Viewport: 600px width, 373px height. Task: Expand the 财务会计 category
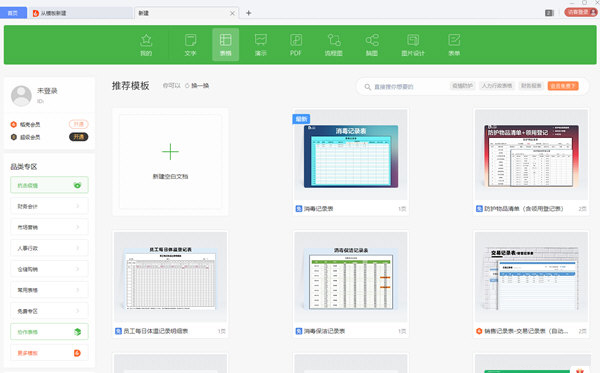(x=49, y=206)
